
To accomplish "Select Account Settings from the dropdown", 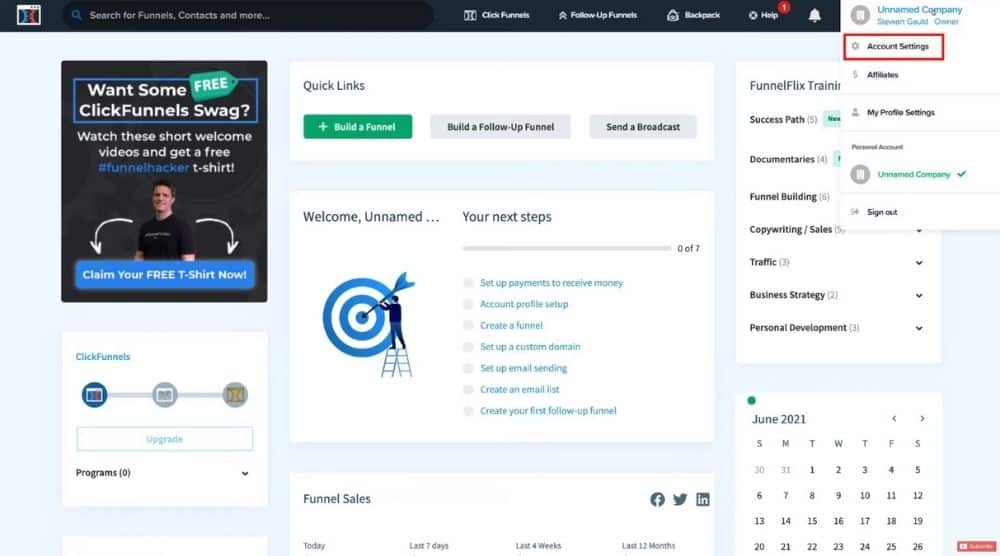I will [x=893, y=47].
